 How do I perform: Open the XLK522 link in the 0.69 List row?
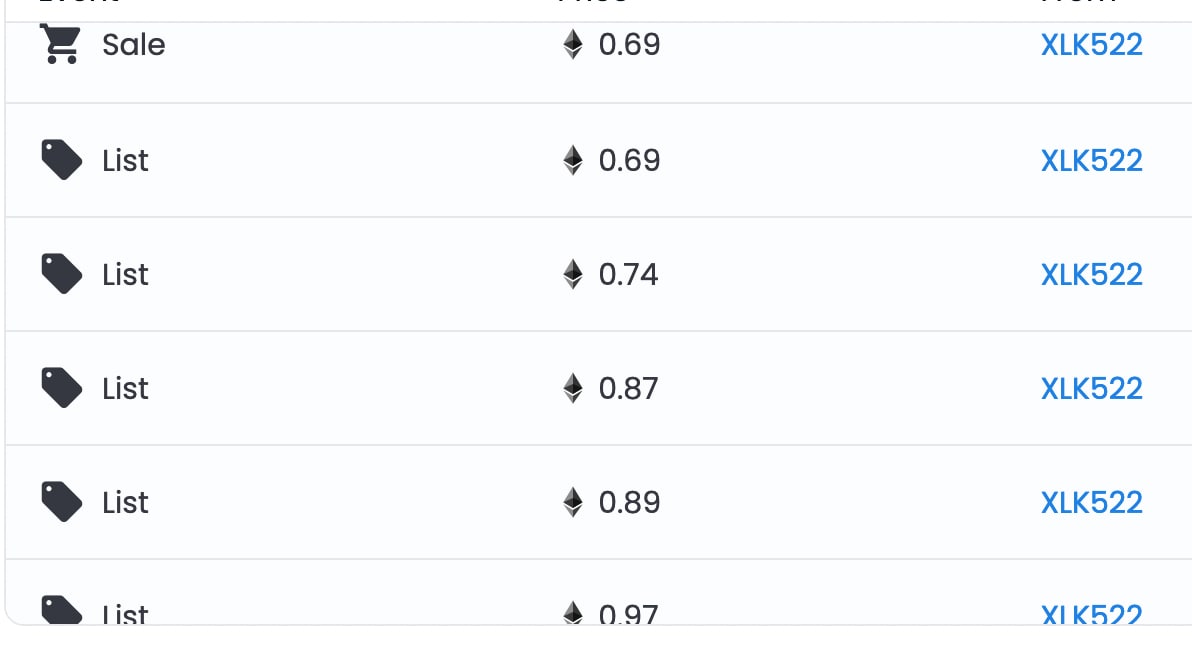click(x=1092, y=160)
